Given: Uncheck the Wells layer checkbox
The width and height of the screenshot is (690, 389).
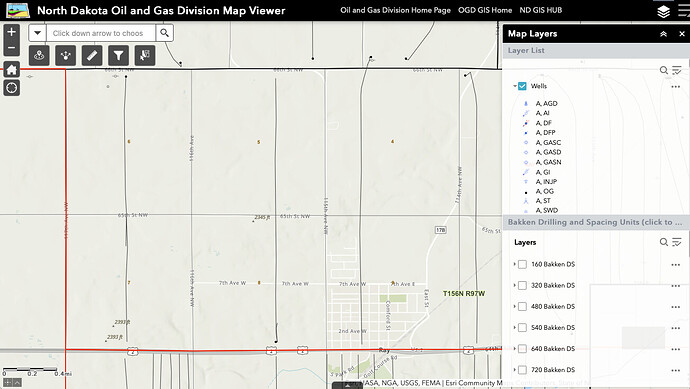Looking at the screenshot, I should coord(522,86).
